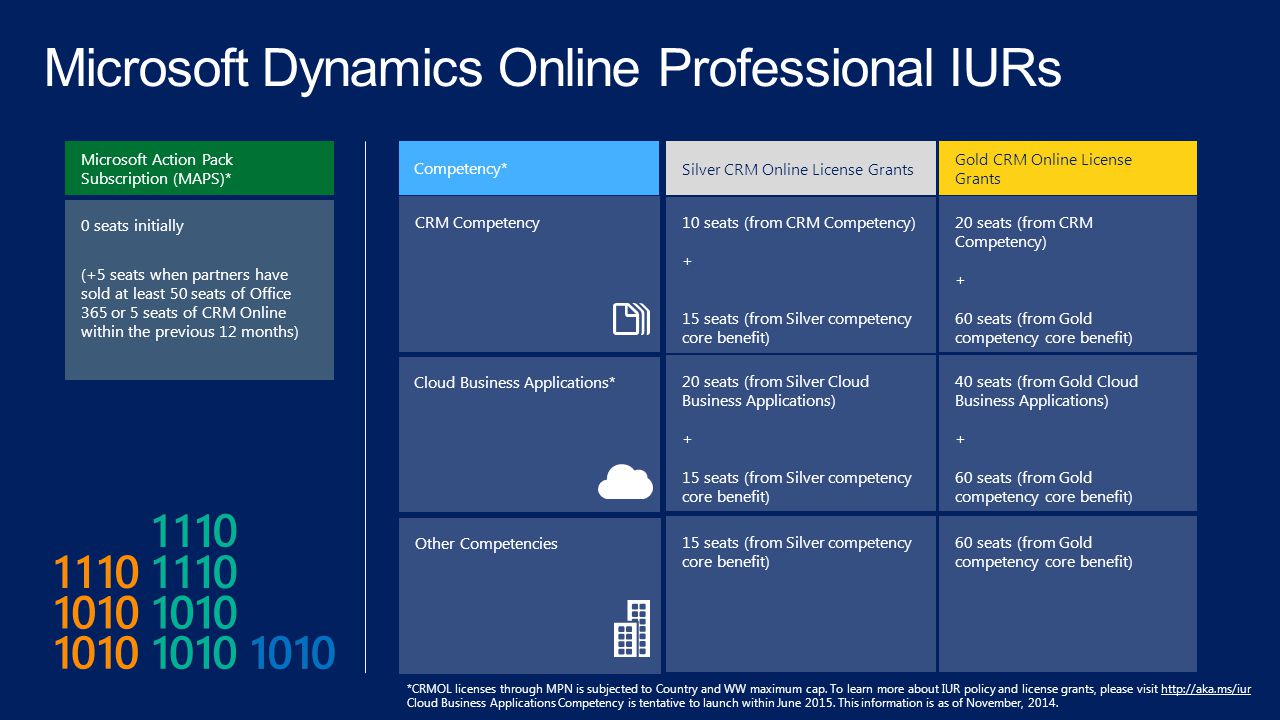This screenshot has width=1280, height=720.
Task: Click '15 seats' text in Other Competencies Silver cell
Action: click(x=796, y=552)
